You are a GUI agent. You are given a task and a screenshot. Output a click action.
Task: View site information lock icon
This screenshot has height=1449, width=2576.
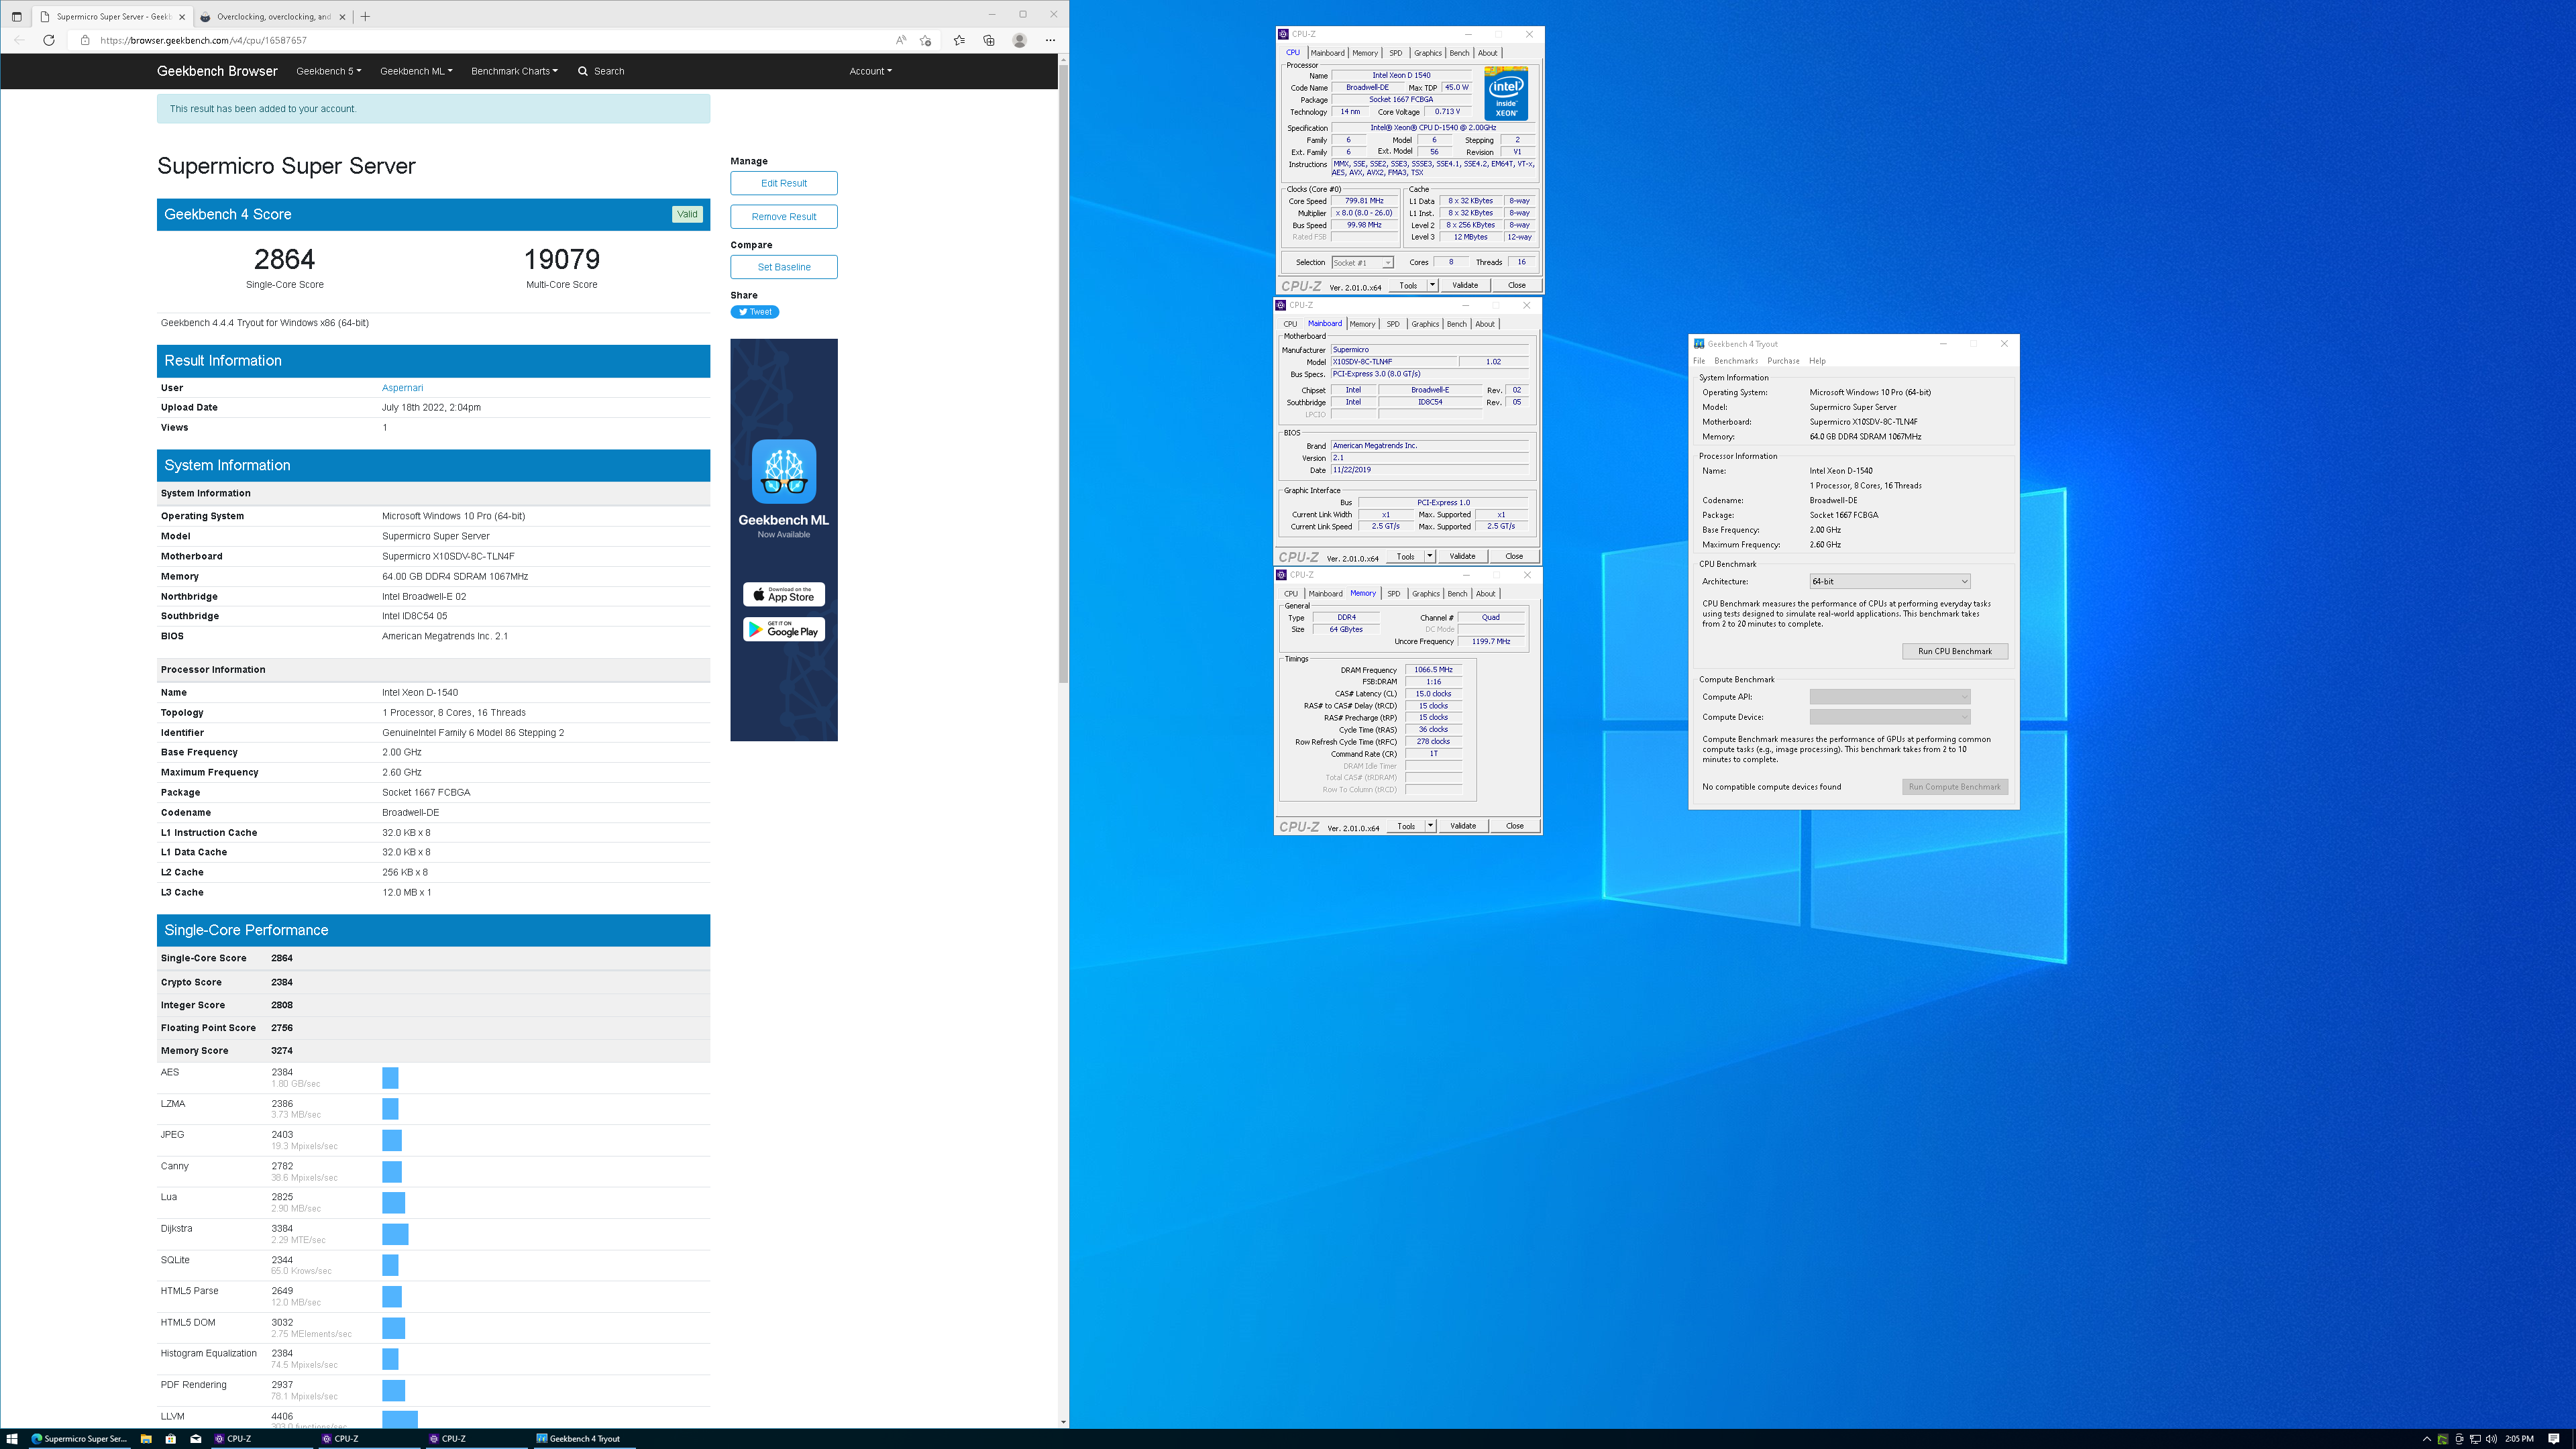click(85, 40)
